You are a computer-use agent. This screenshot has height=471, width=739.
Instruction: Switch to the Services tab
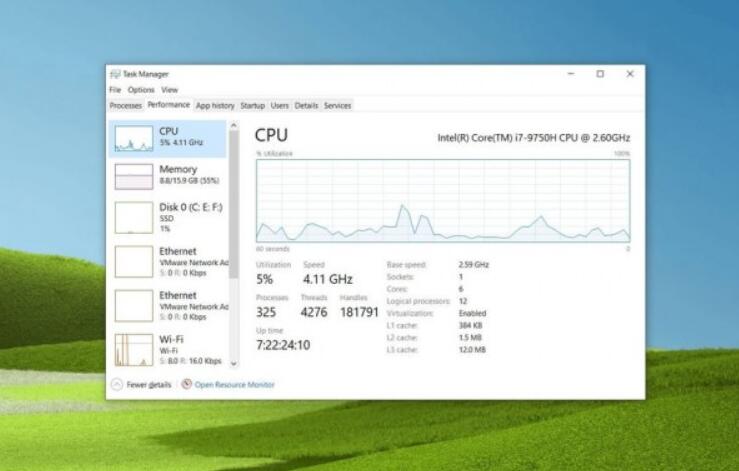click(x=337, y=106)
